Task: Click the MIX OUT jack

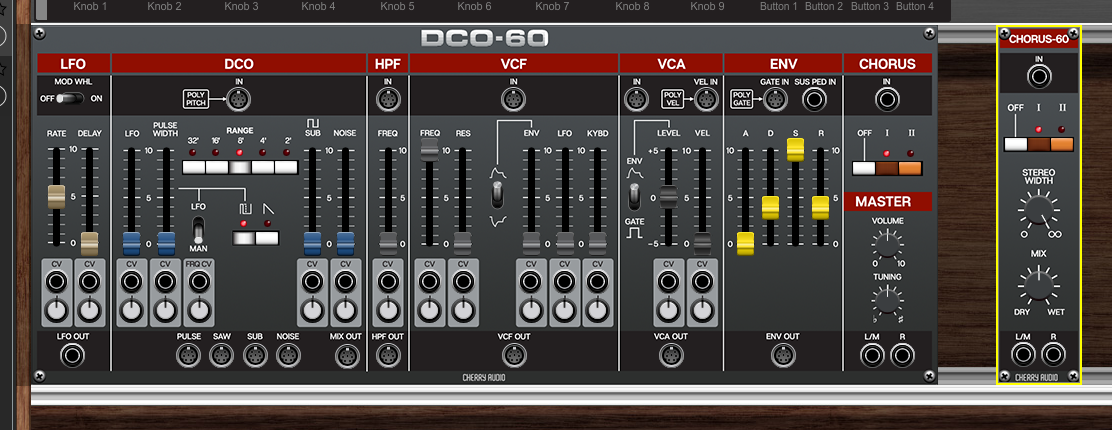Action: point(345,354)
